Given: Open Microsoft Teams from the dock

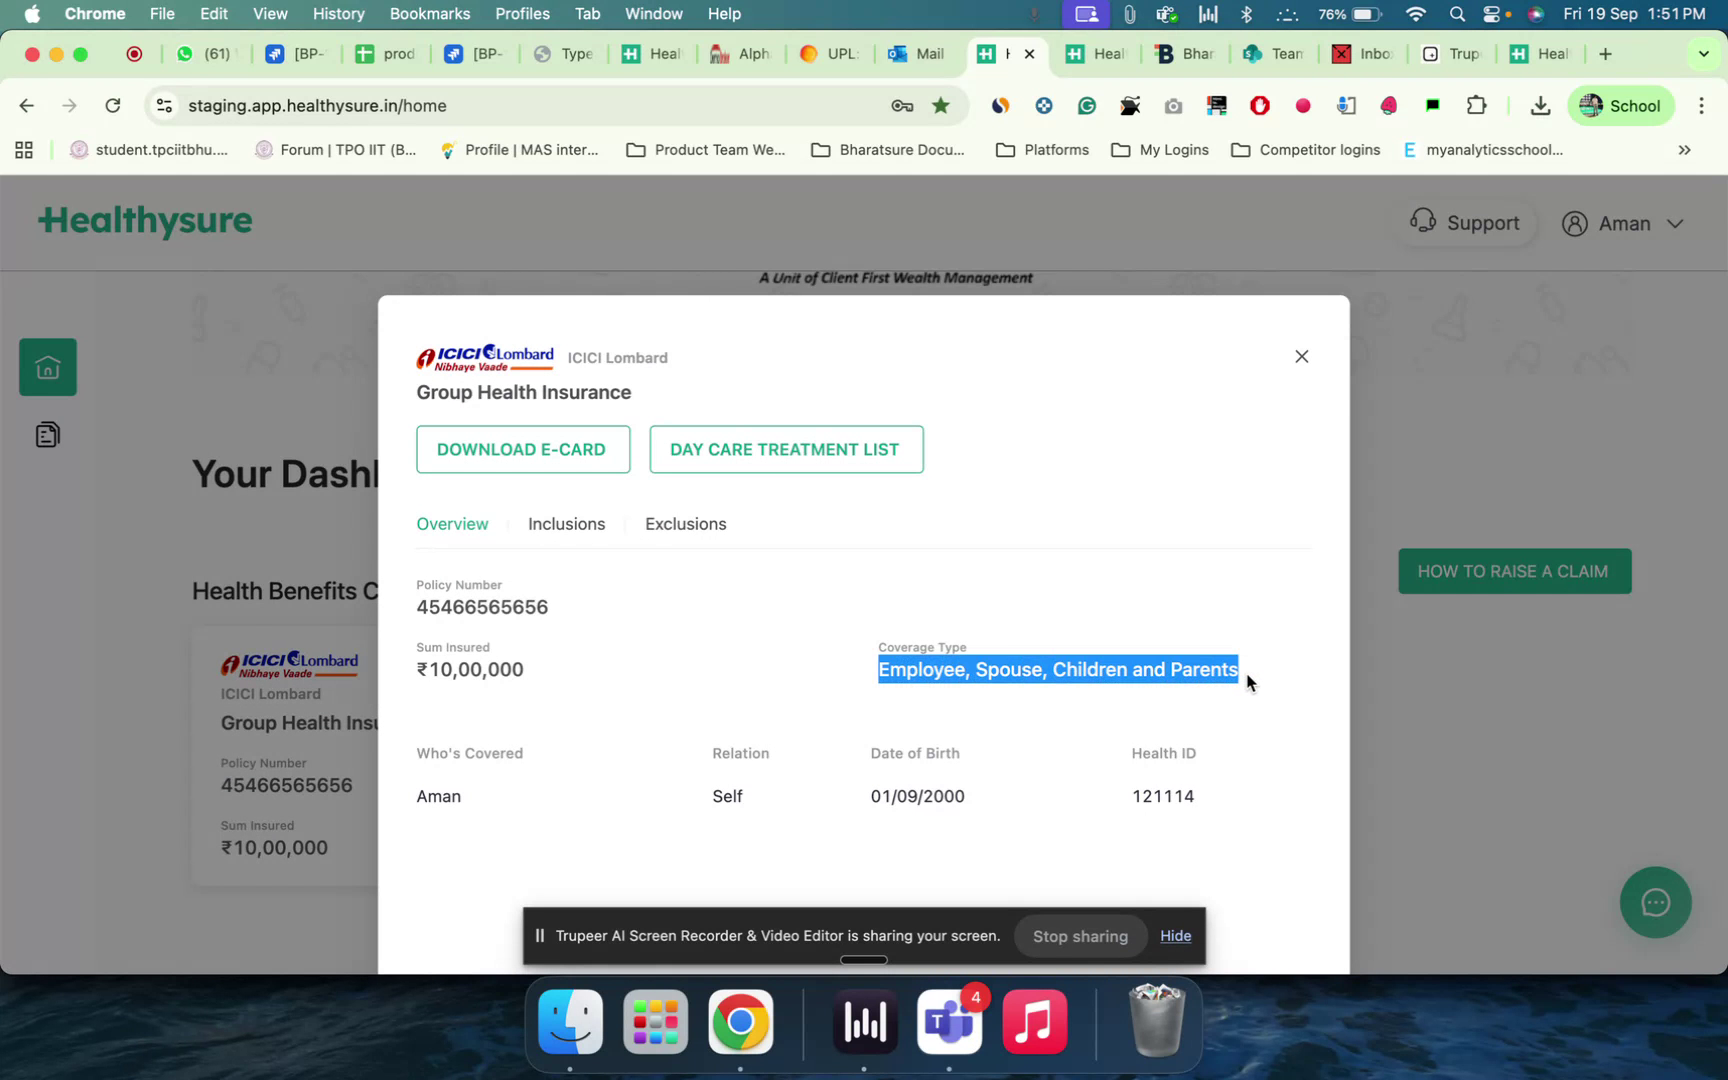Looking at the screenshot, I should 948,1022.
